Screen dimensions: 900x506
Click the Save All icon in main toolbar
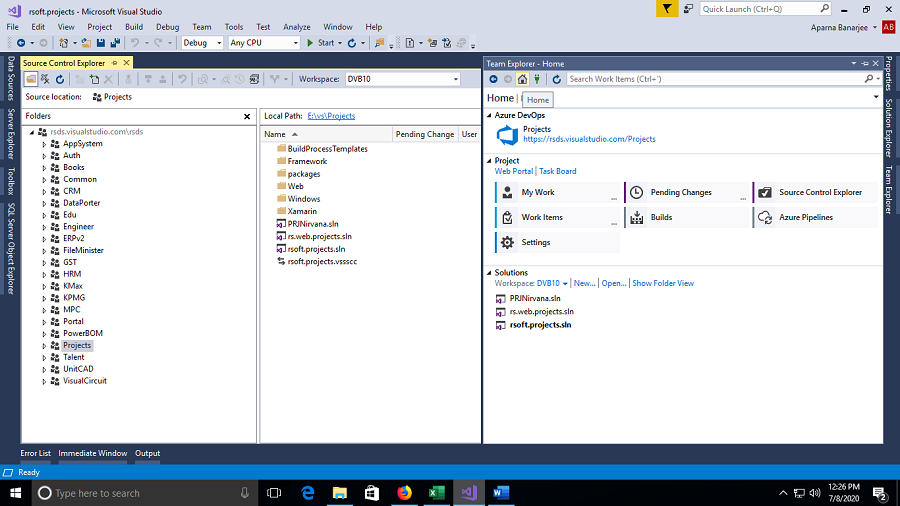[115, 43]
